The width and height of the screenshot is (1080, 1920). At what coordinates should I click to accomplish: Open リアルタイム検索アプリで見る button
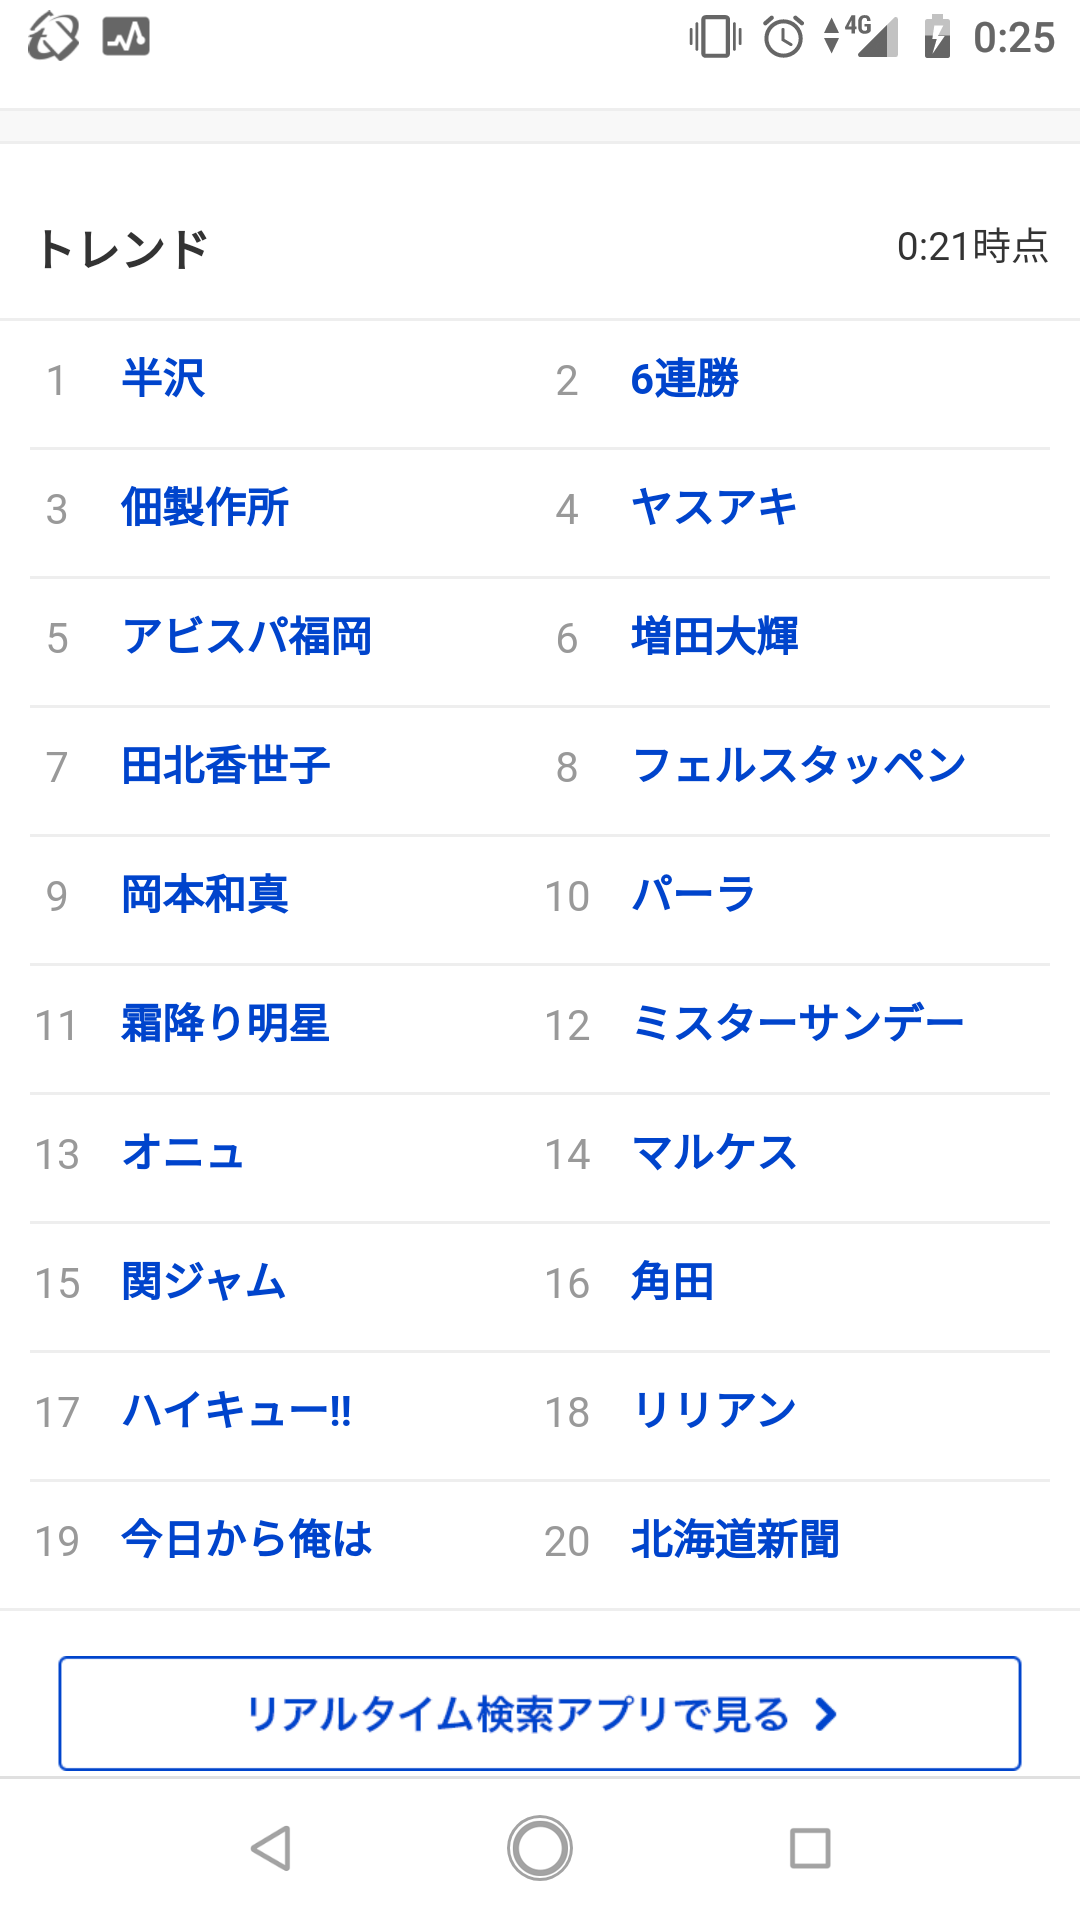pyautogui.click(x=518, y=1714)
